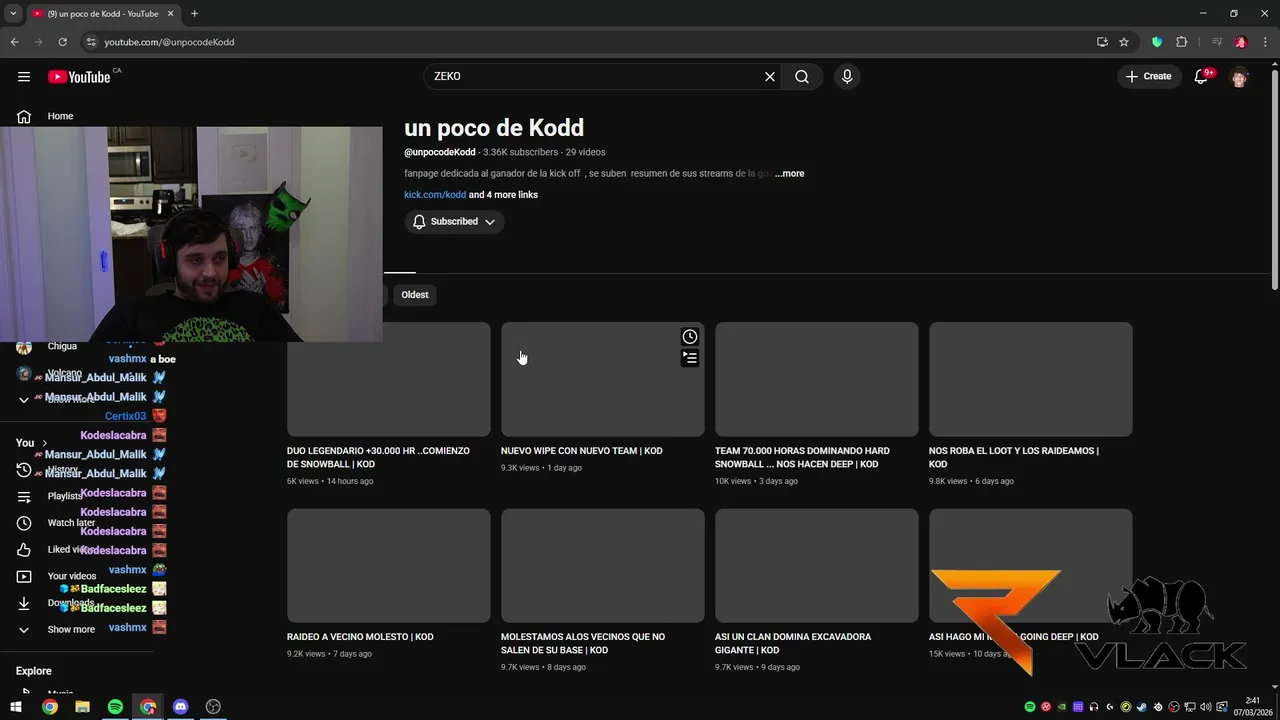Open TEAM 70.000 HORAS DOMINANDO video title
The width and height of the screenshot is (1280, 720).
click(x=802, y=457)
